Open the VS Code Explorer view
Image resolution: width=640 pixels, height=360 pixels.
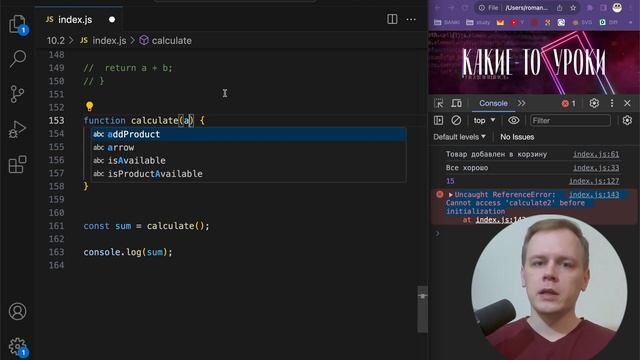click(17, 23)
